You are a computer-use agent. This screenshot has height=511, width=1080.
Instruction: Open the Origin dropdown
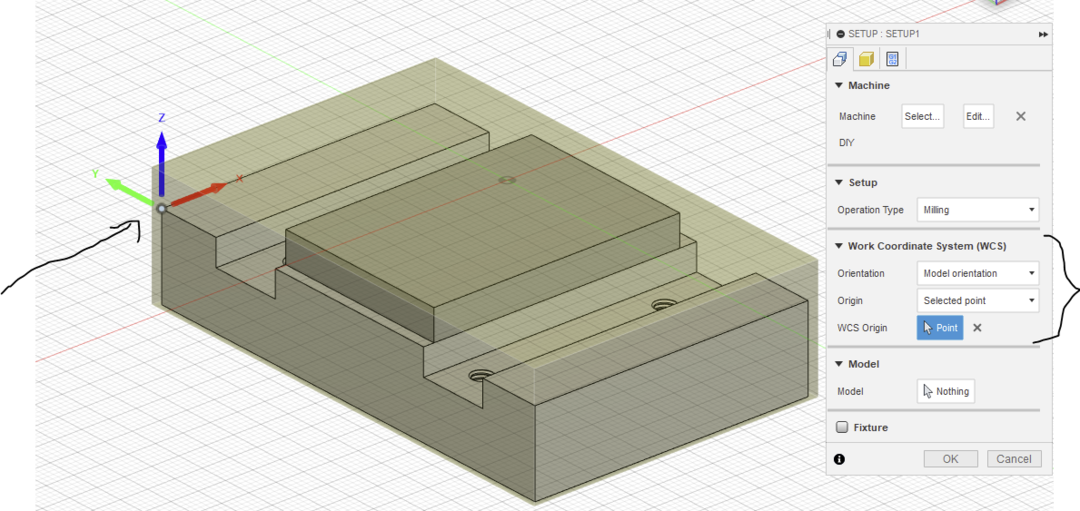pos(978,300)
